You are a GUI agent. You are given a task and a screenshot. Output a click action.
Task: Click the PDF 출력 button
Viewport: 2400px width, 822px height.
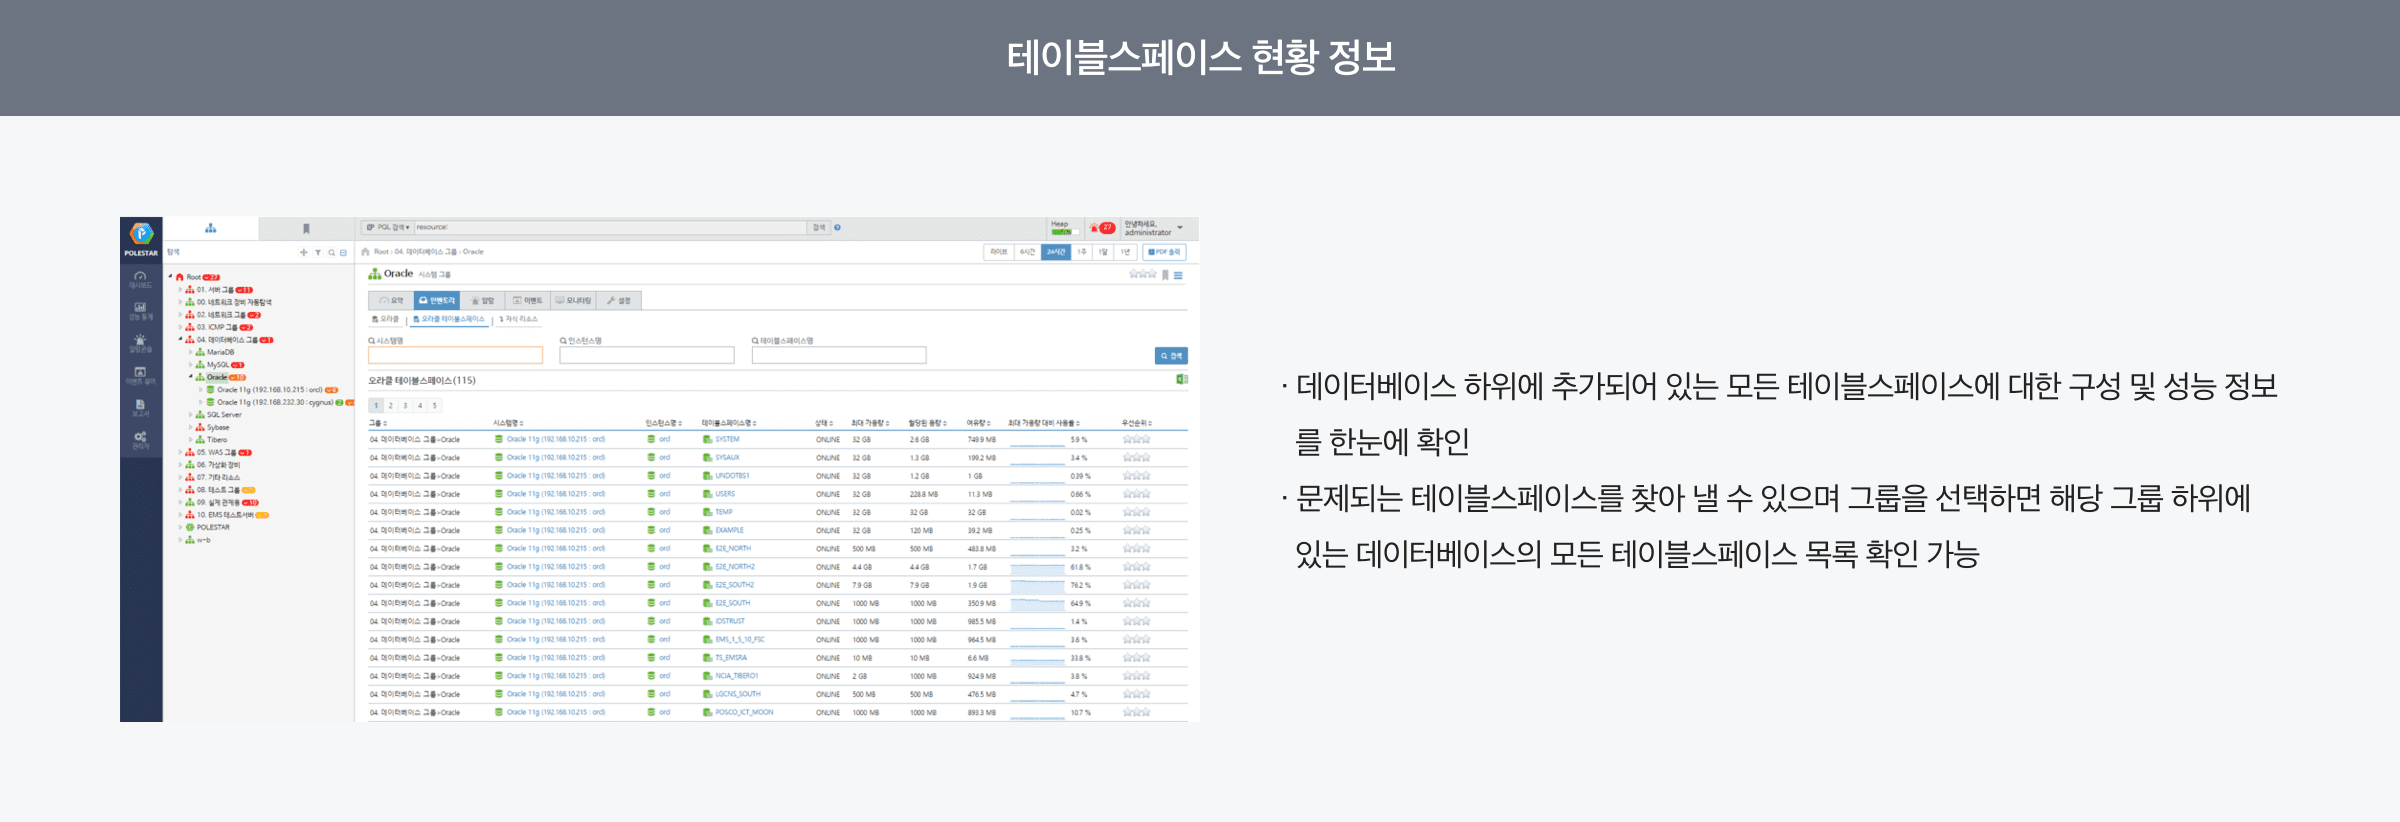[1164, 252]
